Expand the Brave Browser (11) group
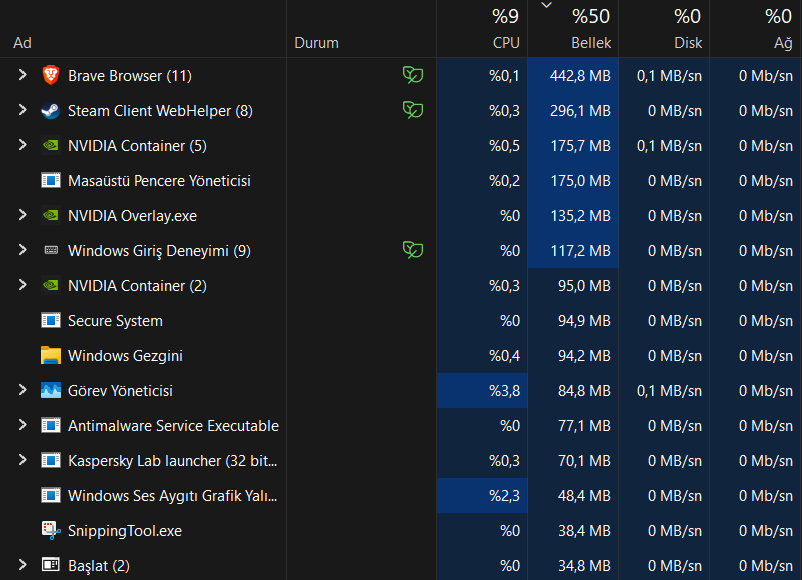This screenshot has height=580, width=802. [23, 75]
